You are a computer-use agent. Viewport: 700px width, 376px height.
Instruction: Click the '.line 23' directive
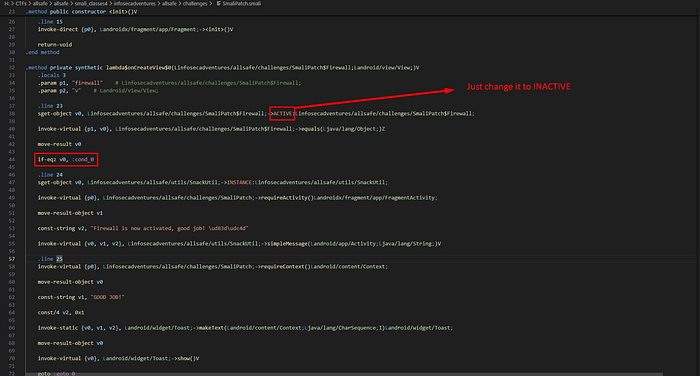[x=50, y=106]
